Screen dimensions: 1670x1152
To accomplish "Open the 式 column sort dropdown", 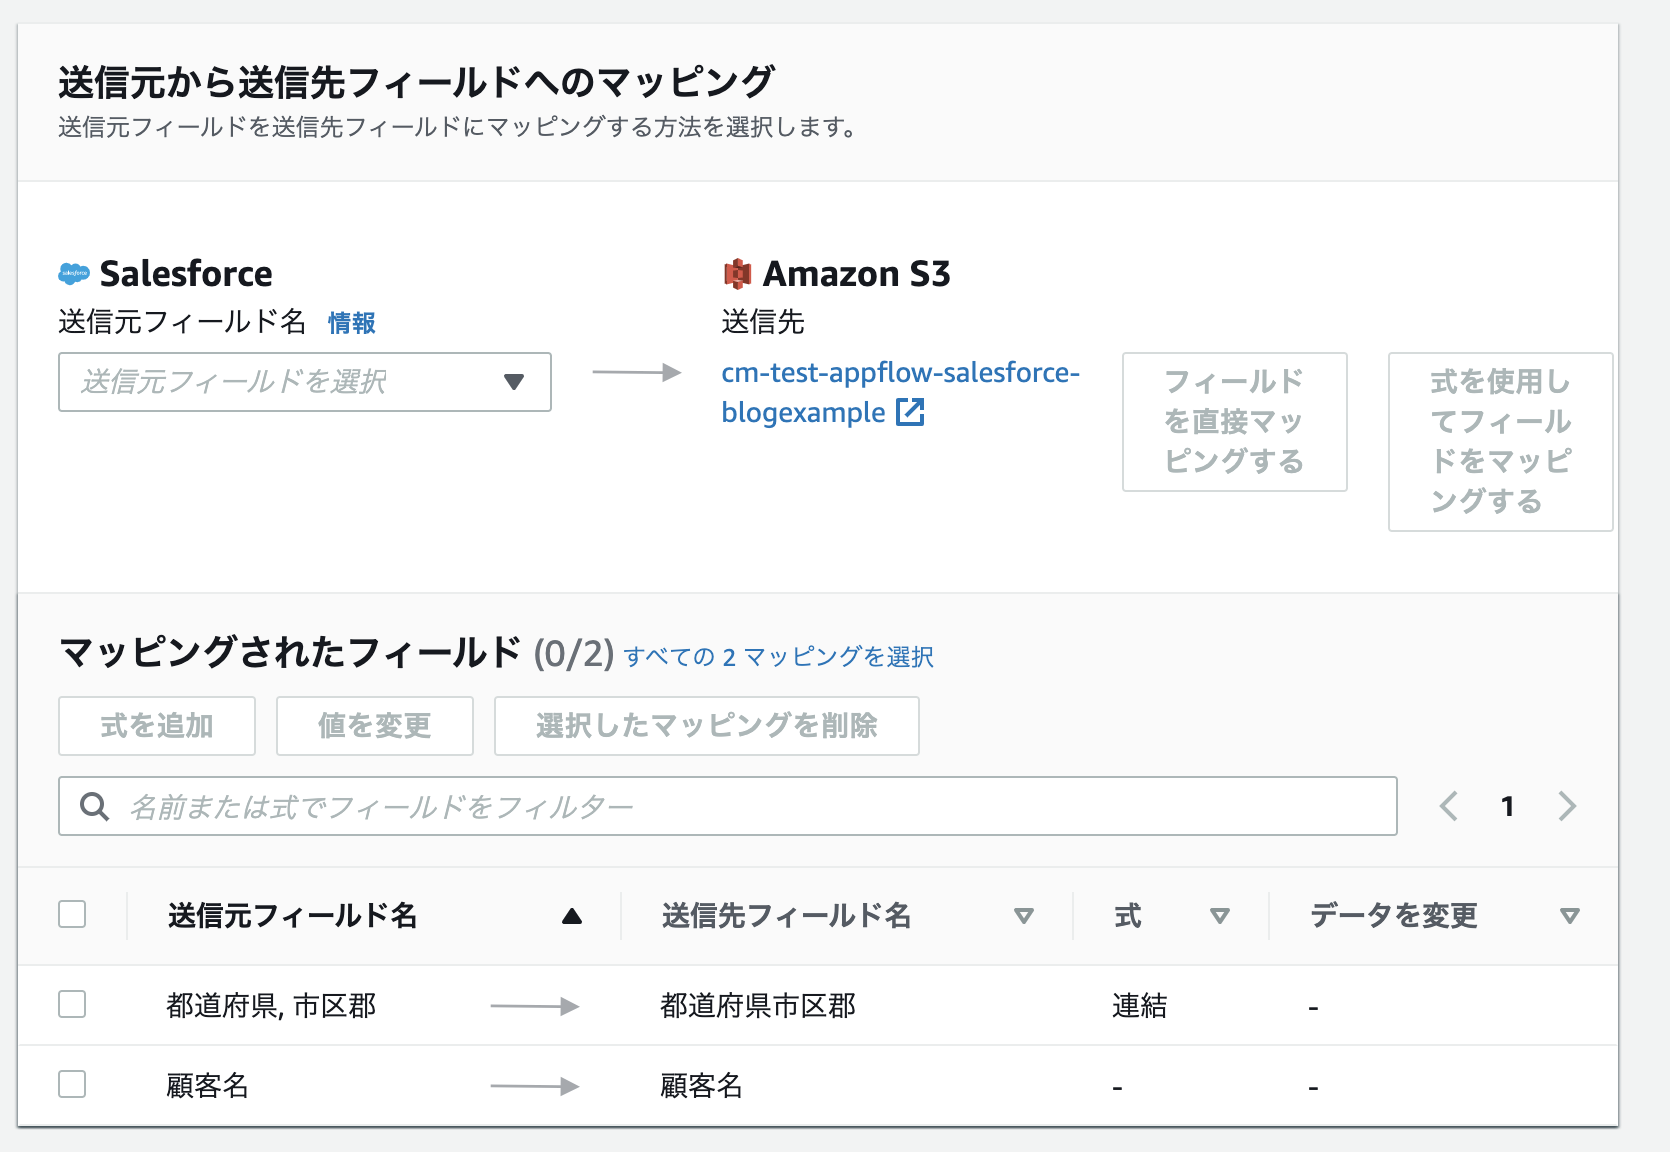I will (1220, 914).
